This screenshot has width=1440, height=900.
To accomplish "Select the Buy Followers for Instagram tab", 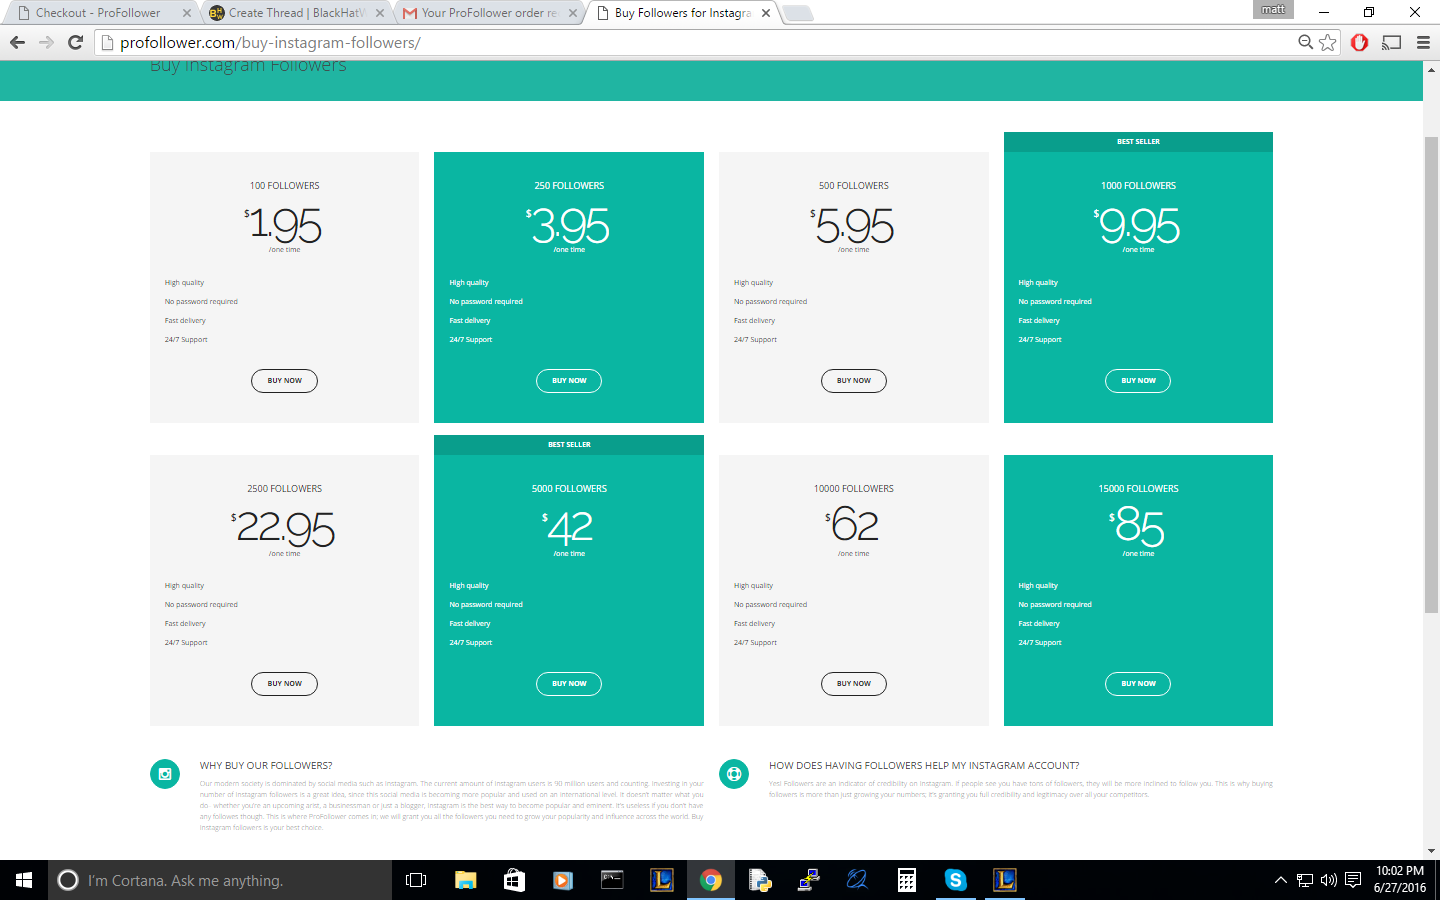I will [x=682, y=13].
